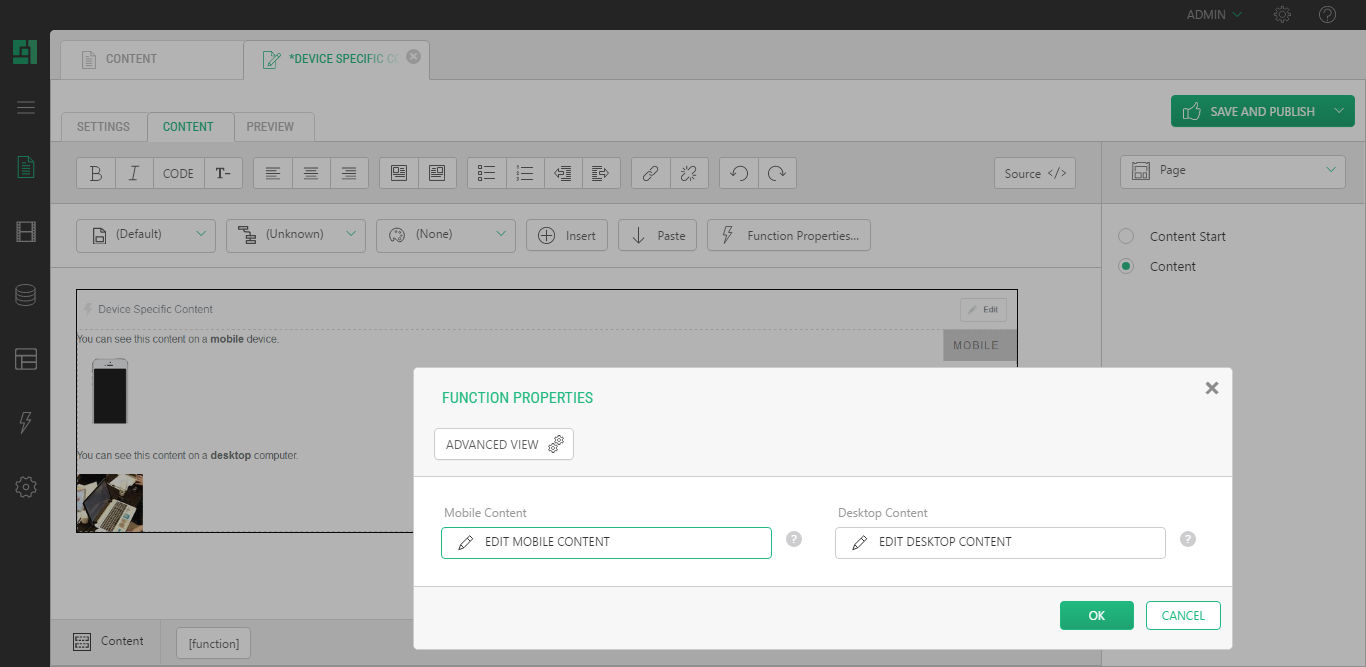1366x667 pixels.
Task: Open the Page placeholder dropdown
Action: [1232, 171]
